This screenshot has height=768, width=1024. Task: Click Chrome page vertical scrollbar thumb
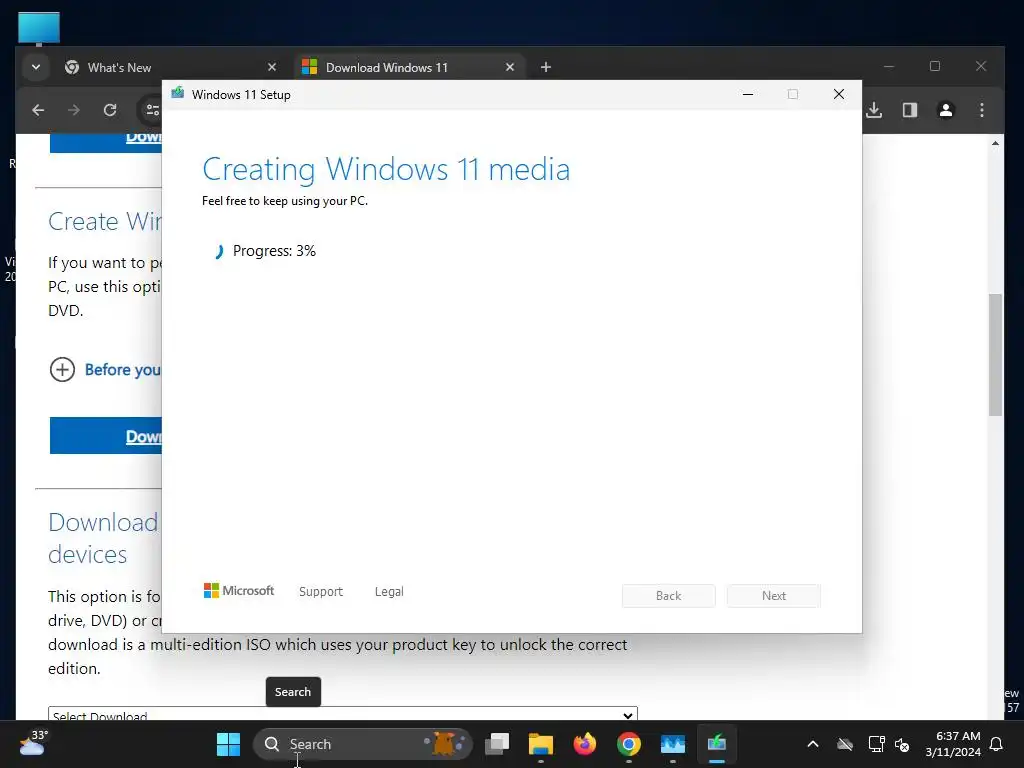[995, 355]
